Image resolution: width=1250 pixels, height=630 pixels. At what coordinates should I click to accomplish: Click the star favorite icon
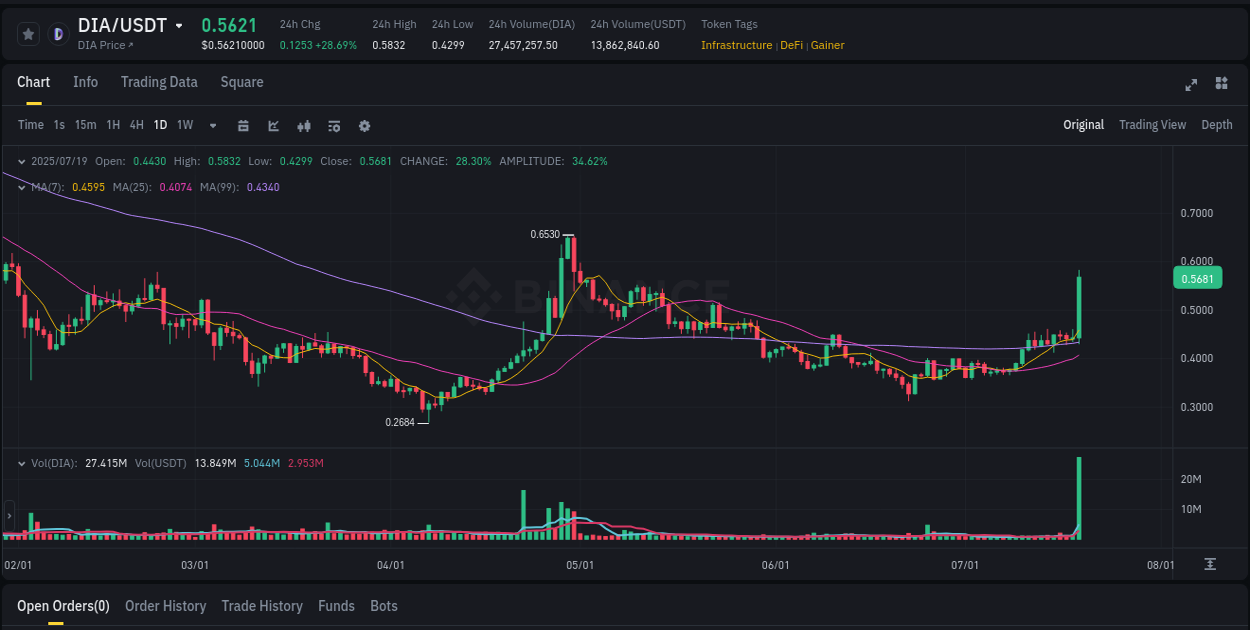click(x=28, y=33)
